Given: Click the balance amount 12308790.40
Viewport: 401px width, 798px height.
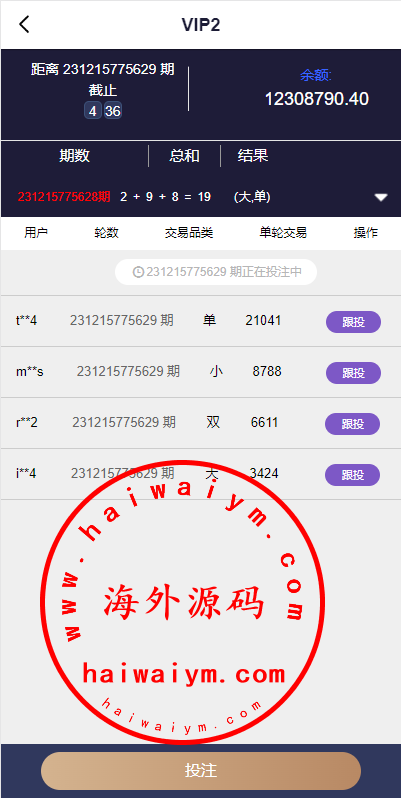Looking at the screenshot, I should tap(317, 99).
